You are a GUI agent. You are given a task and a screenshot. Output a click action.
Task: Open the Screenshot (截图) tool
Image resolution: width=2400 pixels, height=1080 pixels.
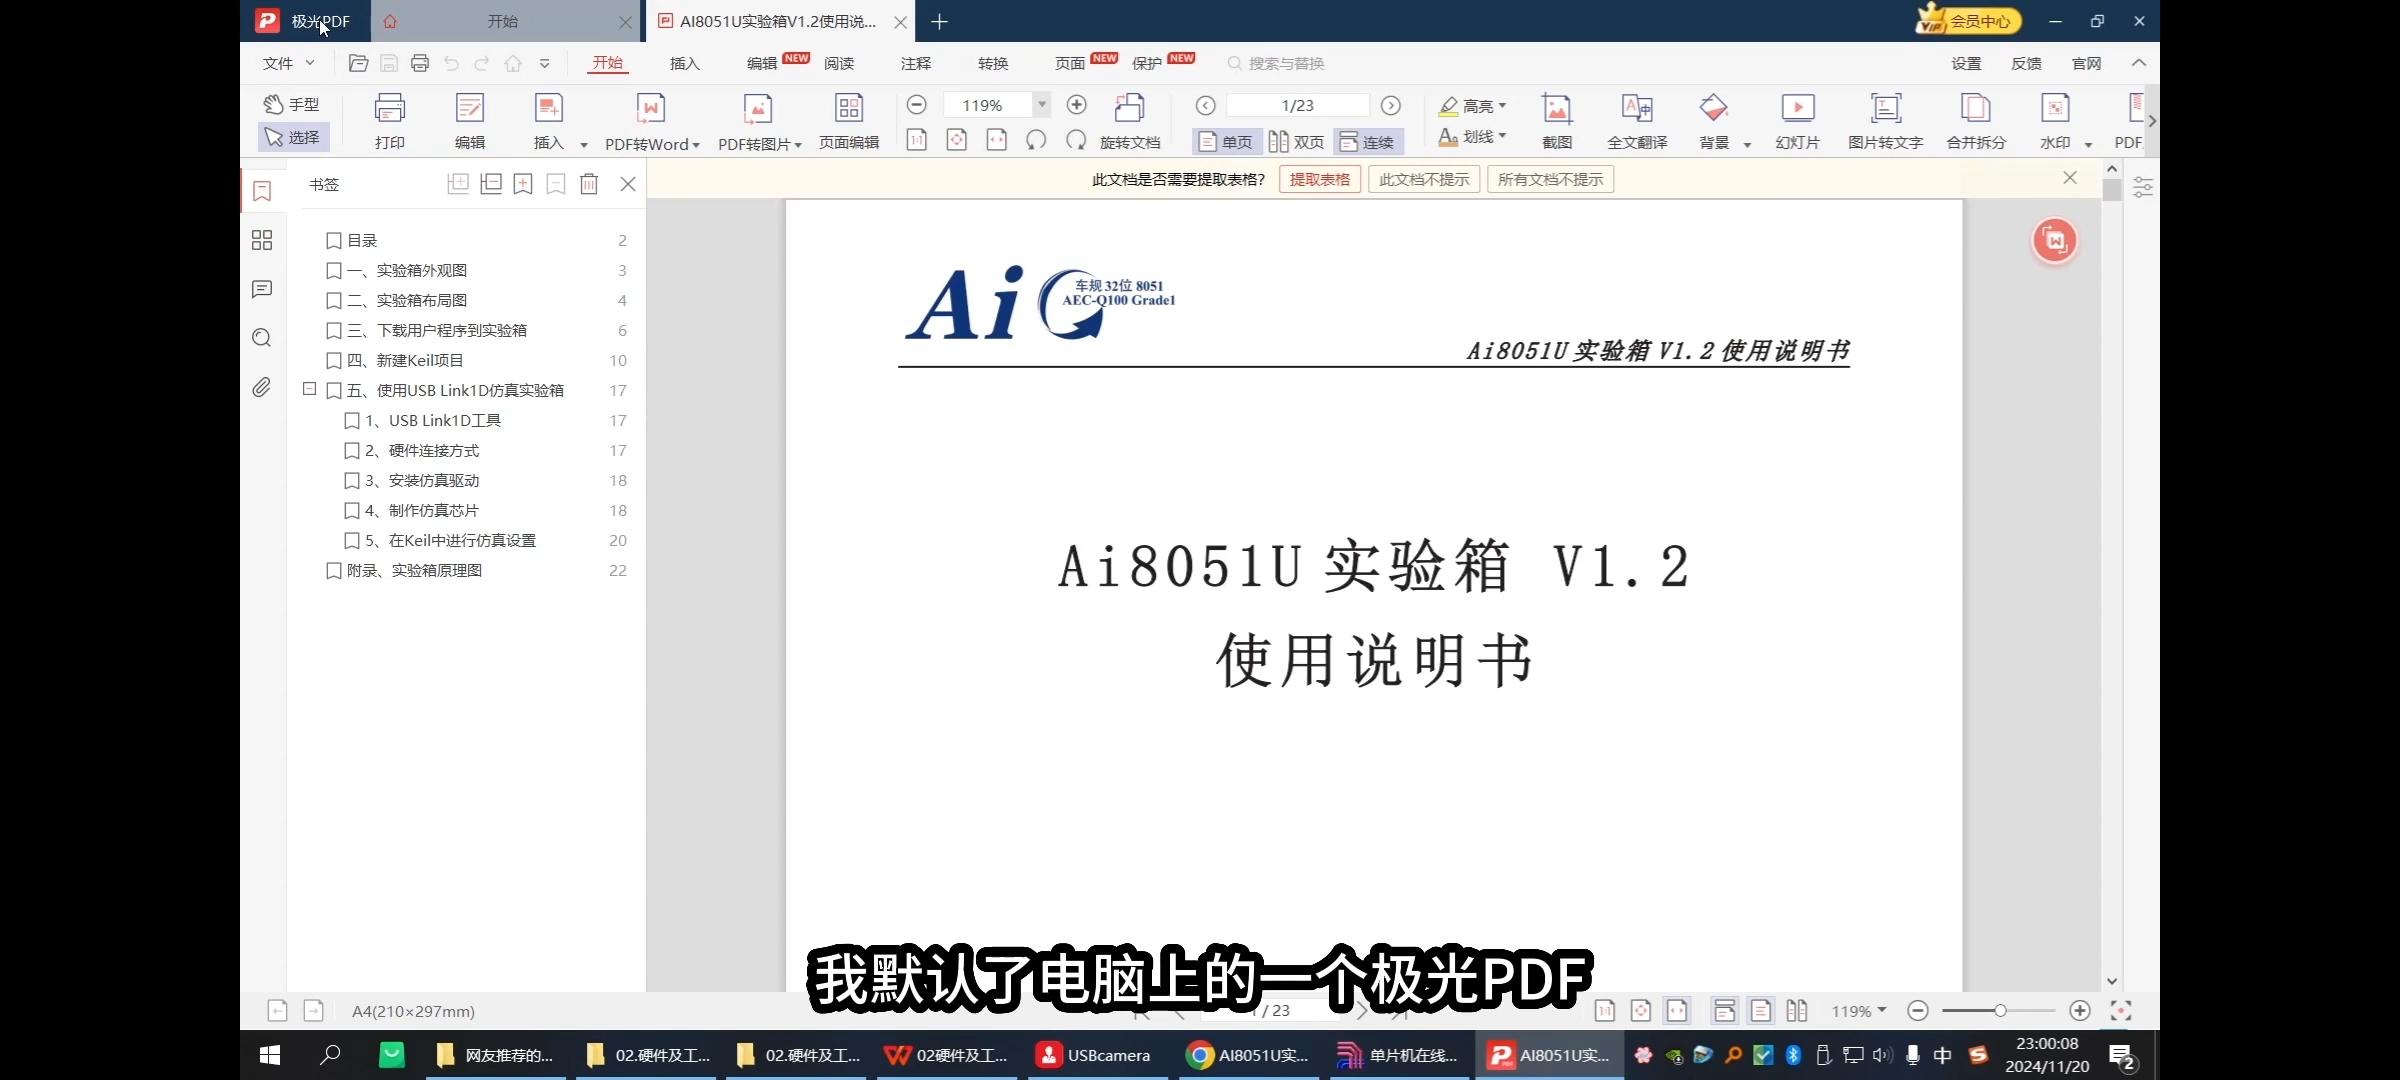point(1557,120)
